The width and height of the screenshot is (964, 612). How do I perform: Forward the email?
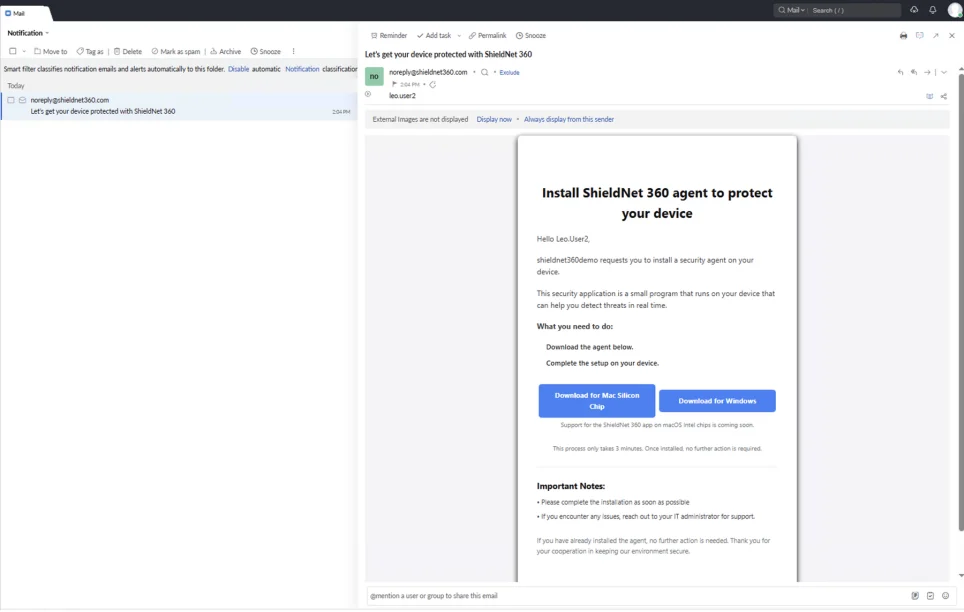coord(927,73)
